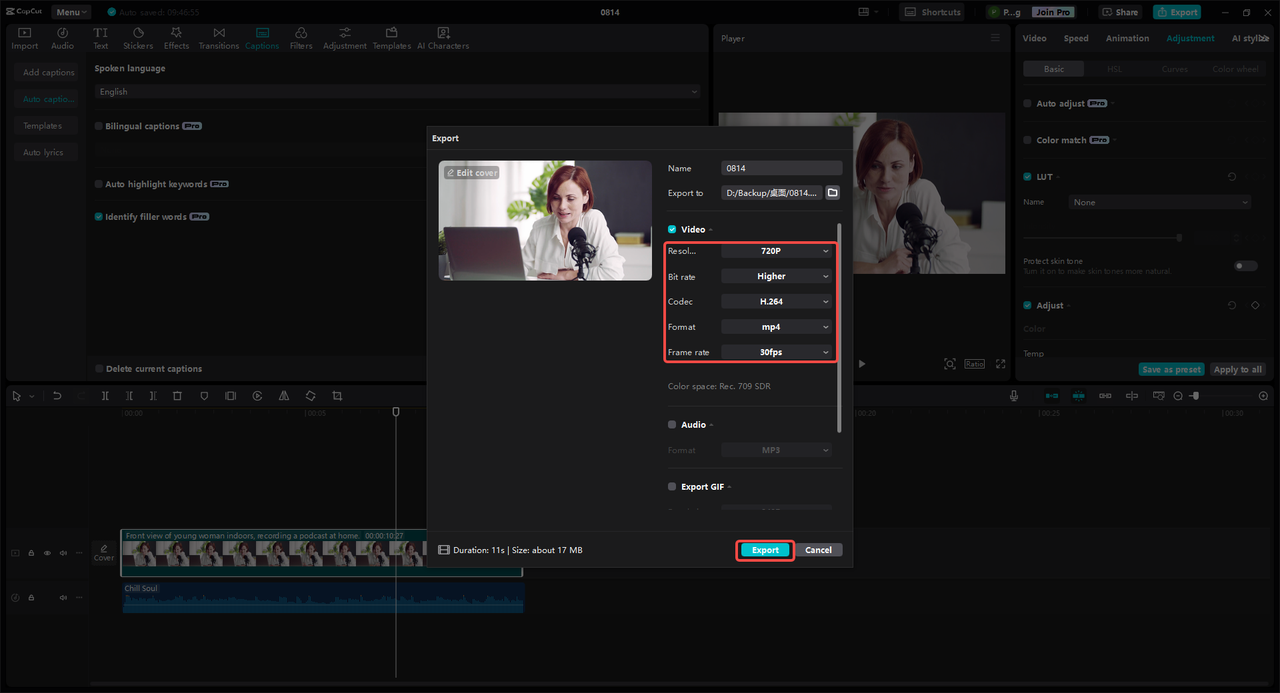This screenshot has height=693, width=1280.
Task: Uncheck Identify filler words checkbox
Action: point(98,216)
